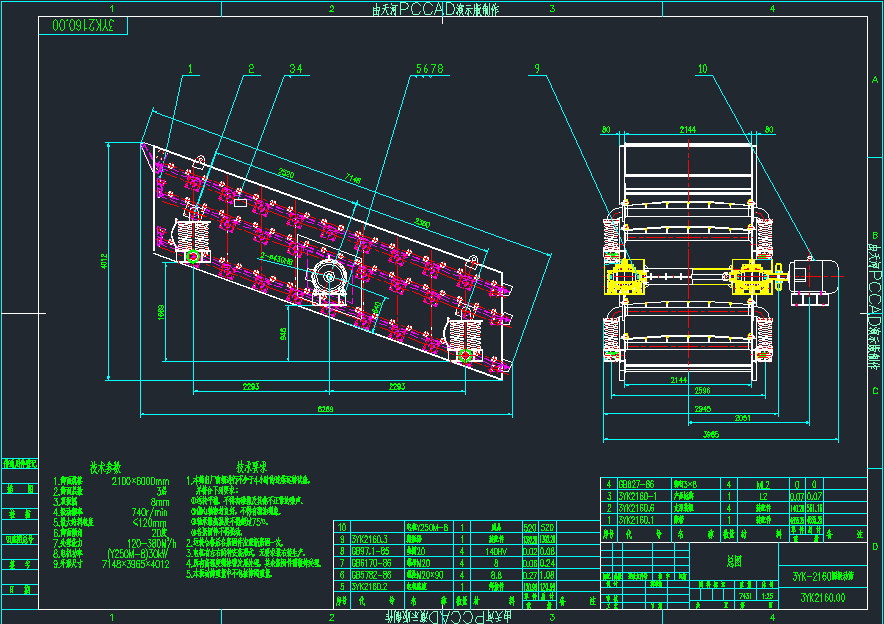Select the 3965 overall width dimension
Viewport: 884px width, 624px height.
711,435
